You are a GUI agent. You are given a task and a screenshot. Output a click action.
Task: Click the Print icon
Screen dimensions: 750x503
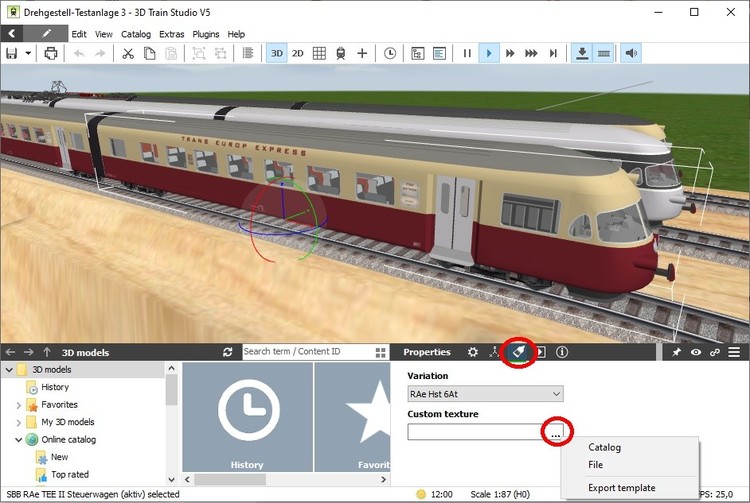click(50, 53)
